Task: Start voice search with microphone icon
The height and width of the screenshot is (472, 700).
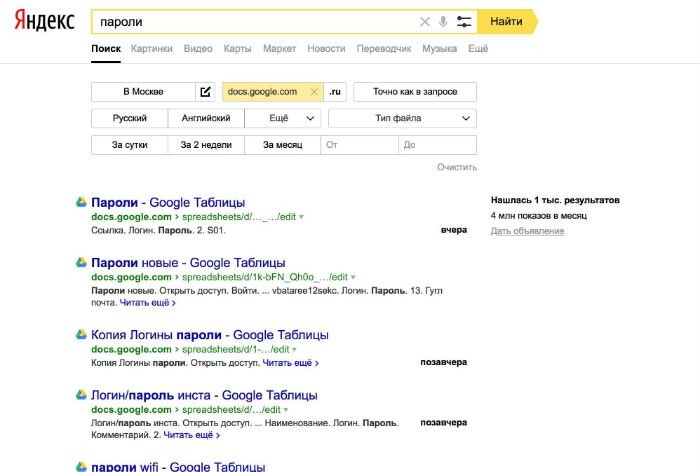Action: point(443,21)
